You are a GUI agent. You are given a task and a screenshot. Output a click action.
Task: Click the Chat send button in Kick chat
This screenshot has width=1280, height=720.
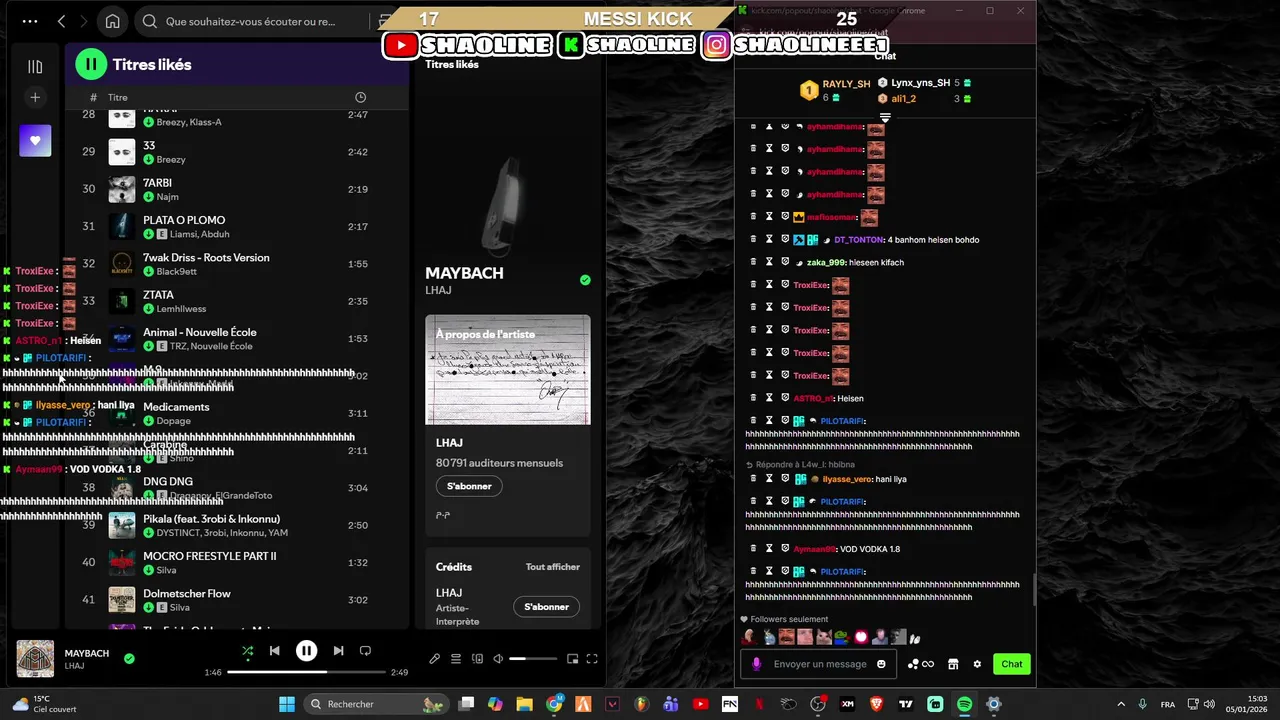[1012, 664]
